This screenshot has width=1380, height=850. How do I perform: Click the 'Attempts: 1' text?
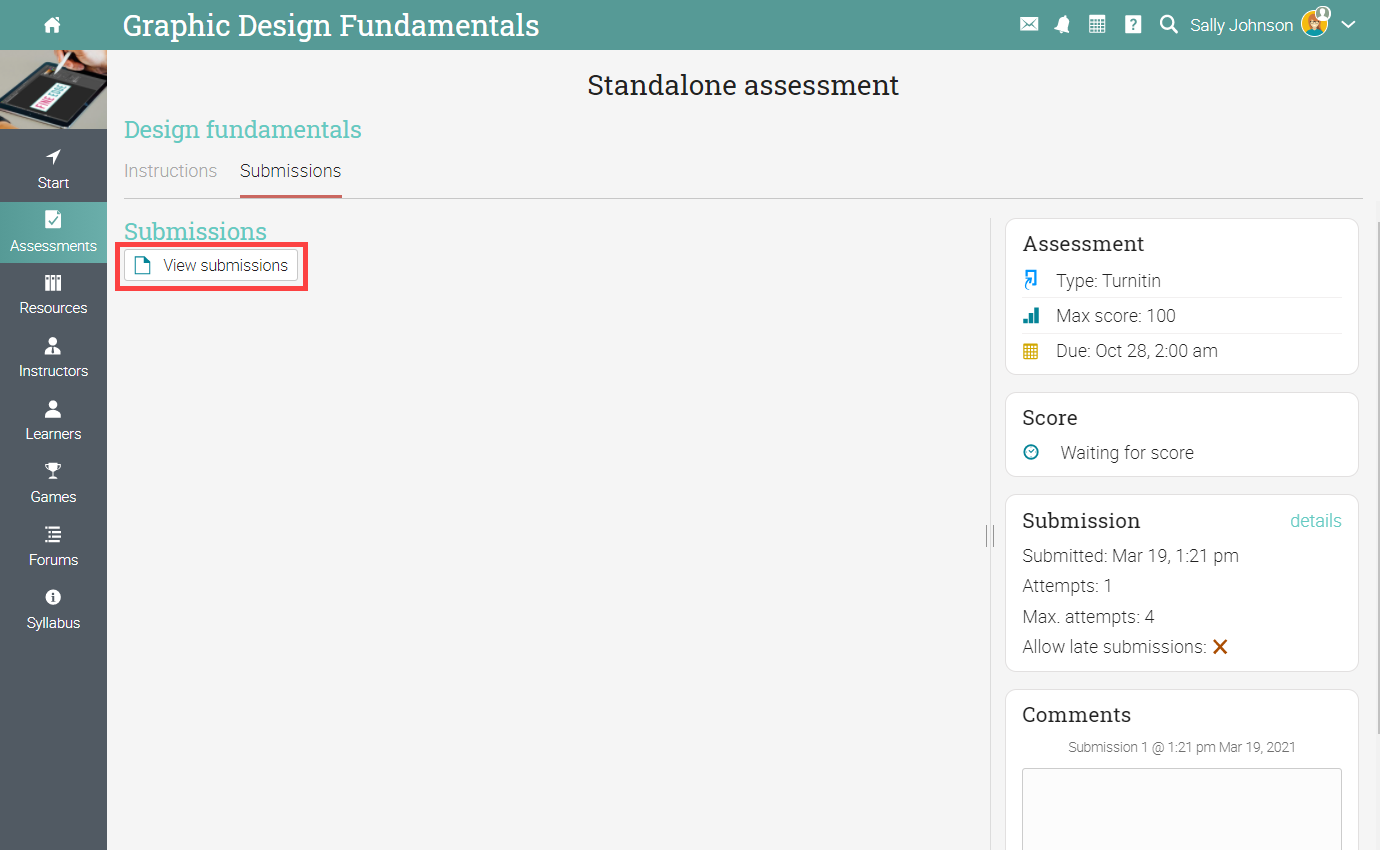pyautogui.click(x=1067, y=586)
